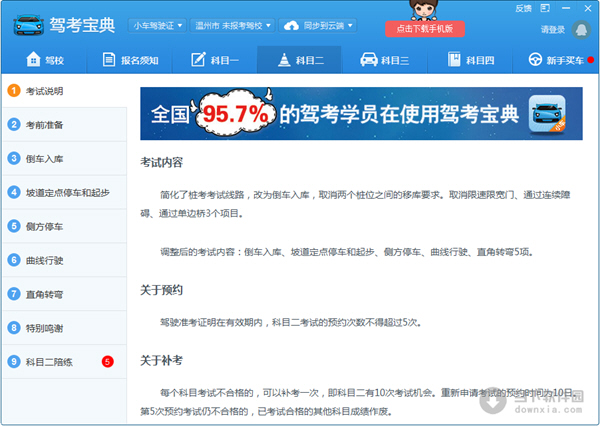This screenshot has width=600, height=426.
Task: Open the 同步到云端 sync dropdown
Action: 318,26
